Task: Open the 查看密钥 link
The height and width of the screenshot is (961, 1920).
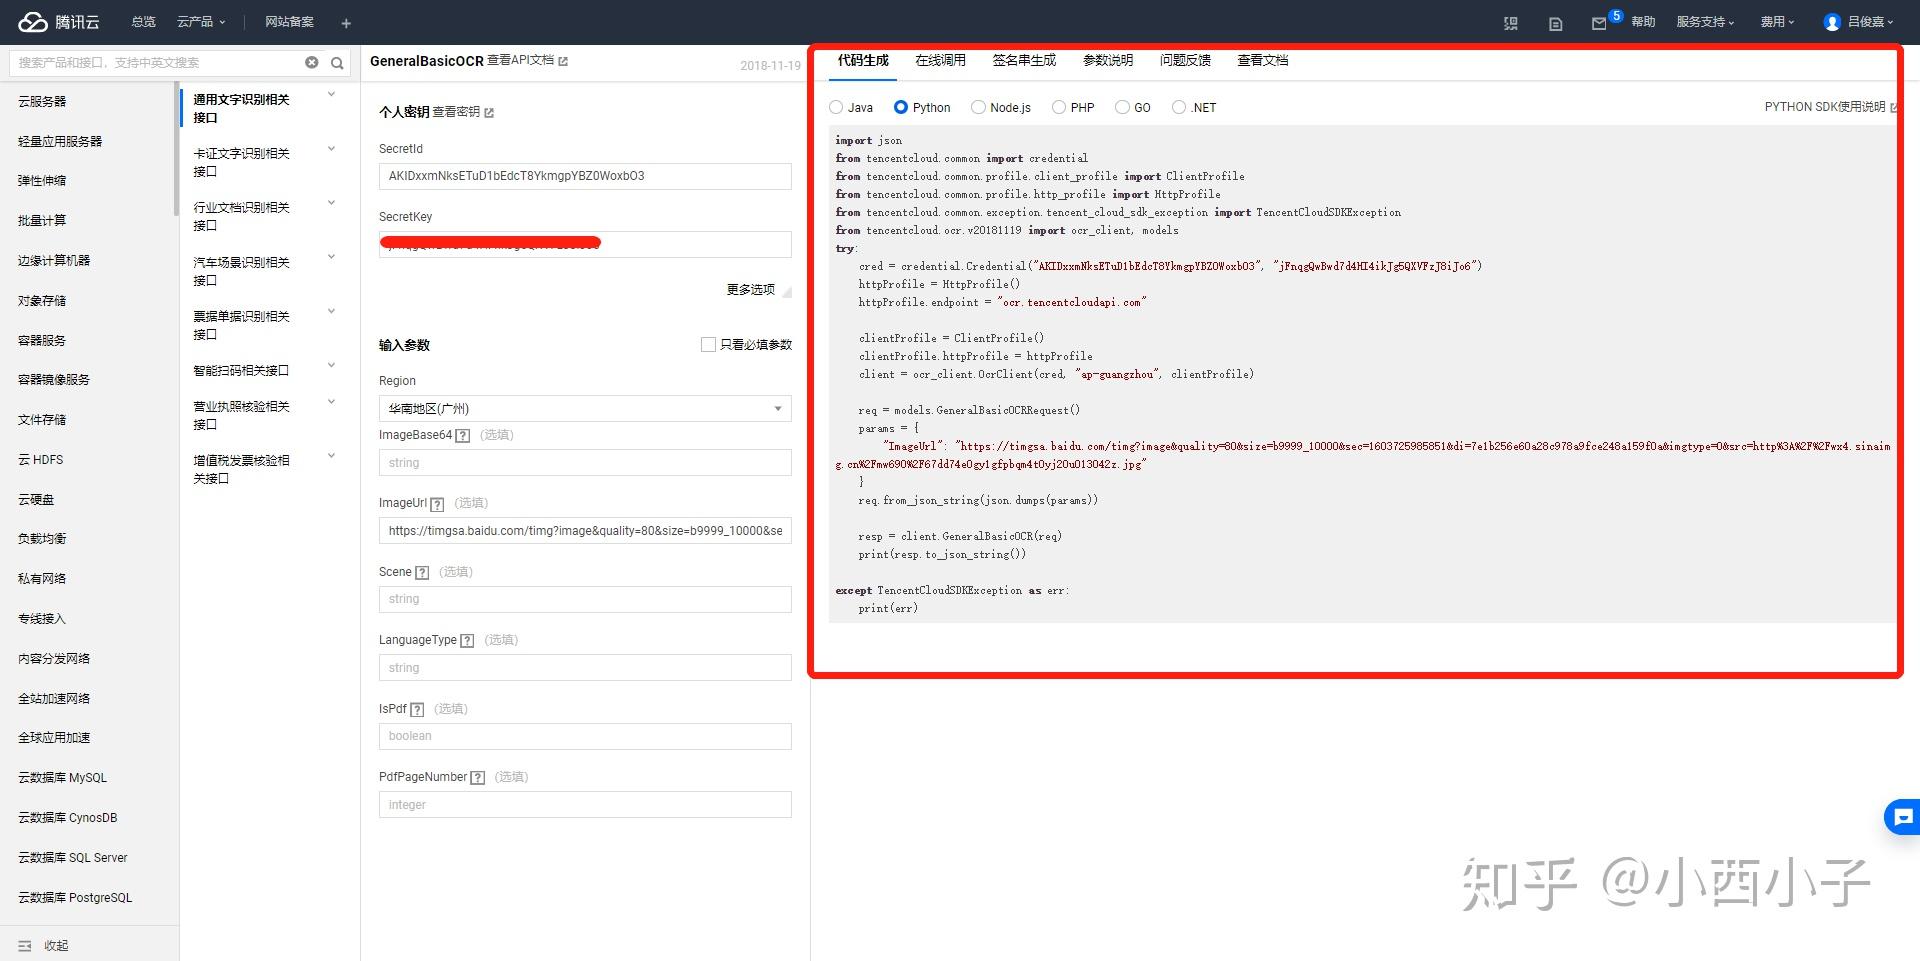Action: coord(456,112)
